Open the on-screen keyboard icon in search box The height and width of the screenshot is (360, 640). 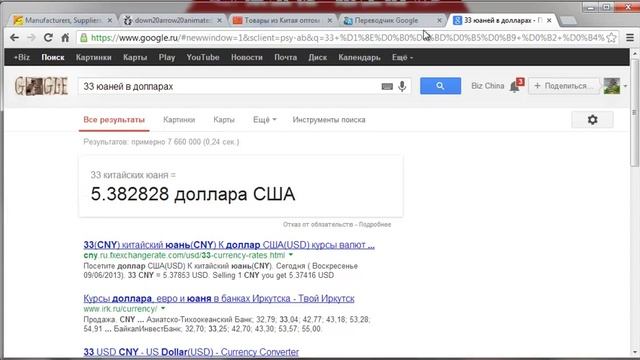pyautogui.click(x=387, y=87)
